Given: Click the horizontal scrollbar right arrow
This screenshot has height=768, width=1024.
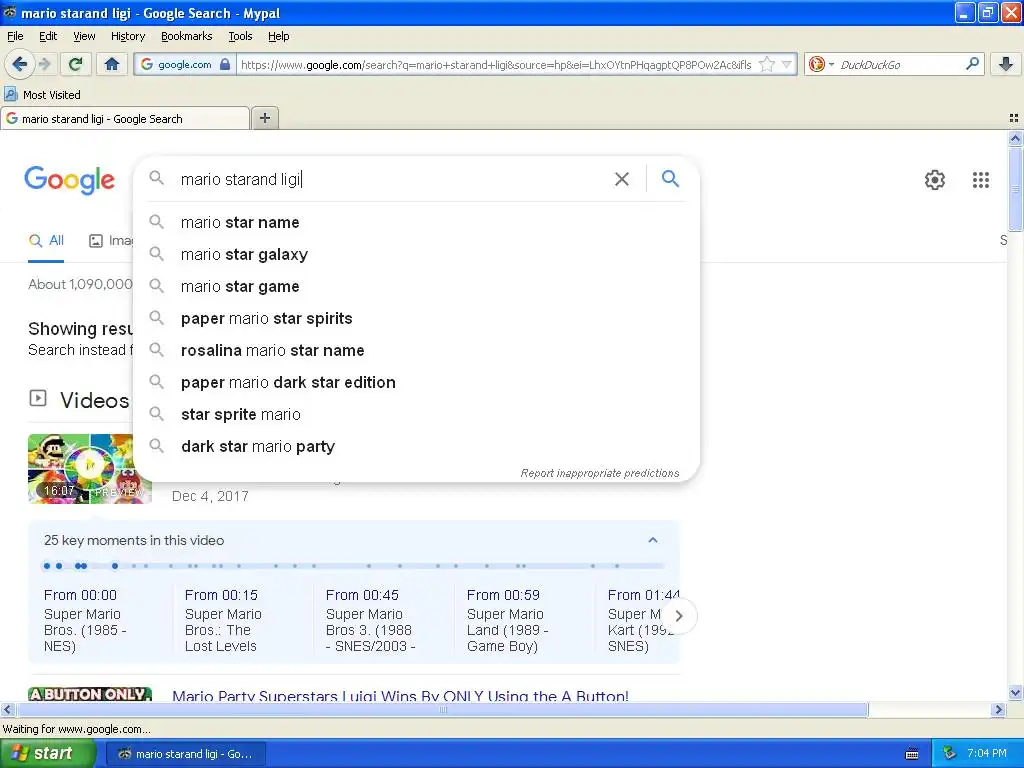Looking at the screenshot, I should 998,709.
